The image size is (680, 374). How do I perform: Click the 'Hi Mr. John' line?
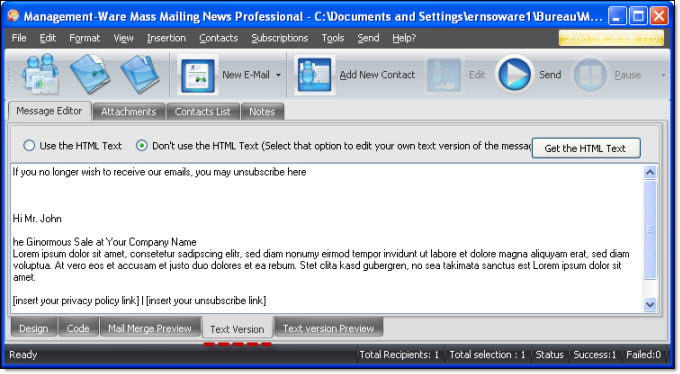pyautogui.click(x=37, y=219)
